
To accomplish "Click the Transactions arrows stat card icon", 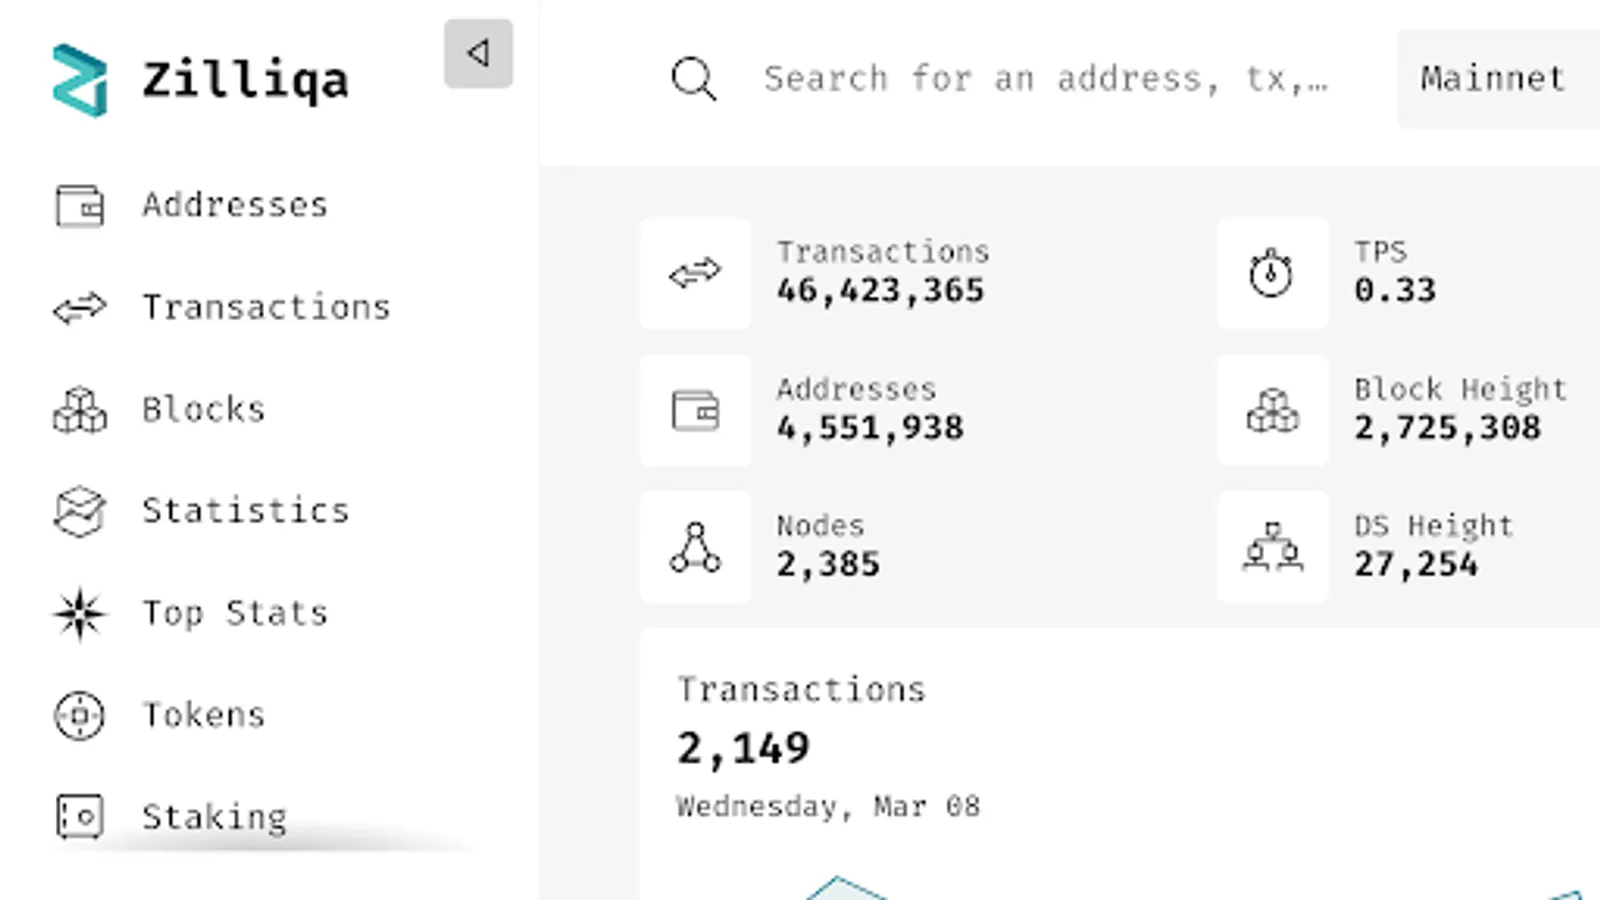I will 695,273.
